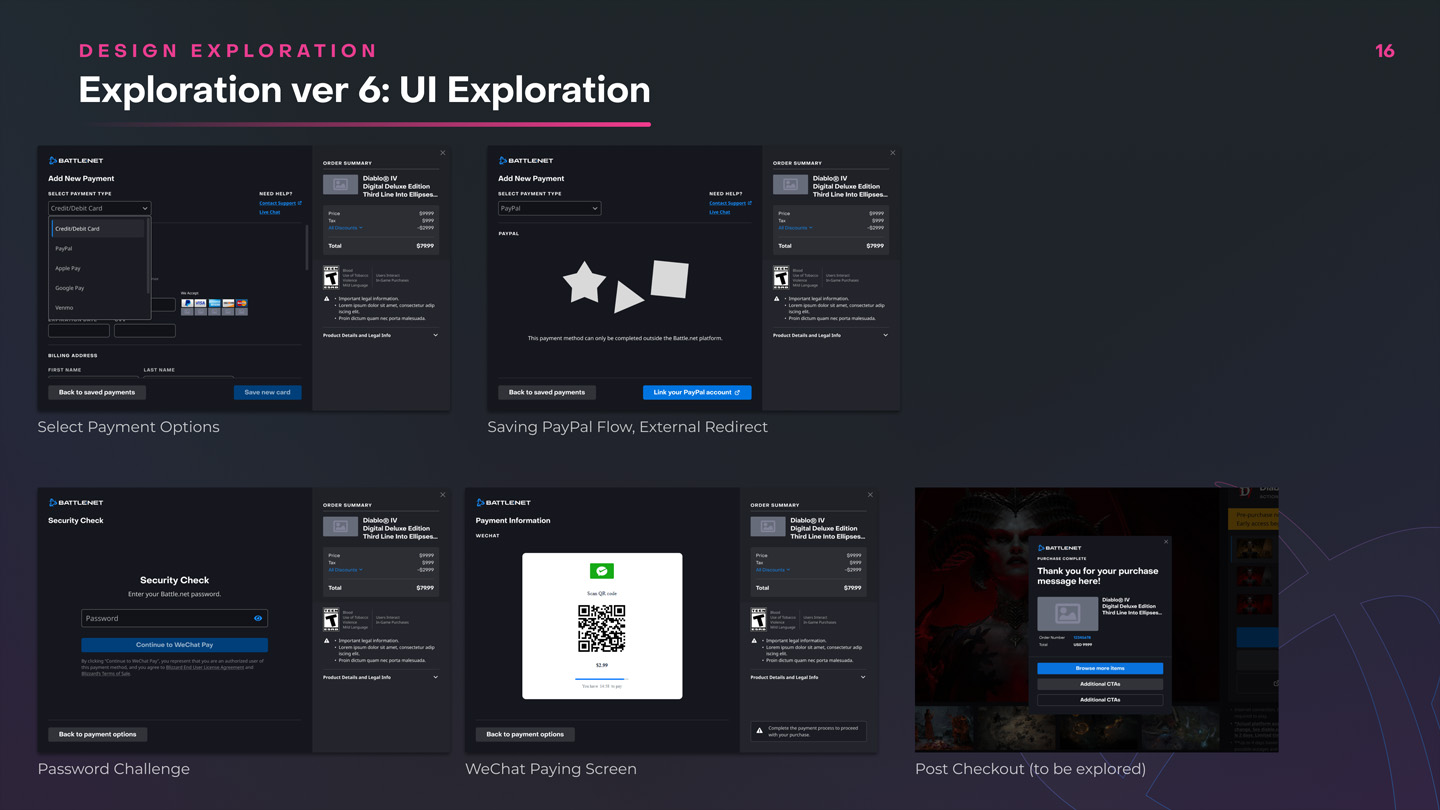Click American Express icon under We Accept
Viewport: 1440px width, 810px height.
214,303
